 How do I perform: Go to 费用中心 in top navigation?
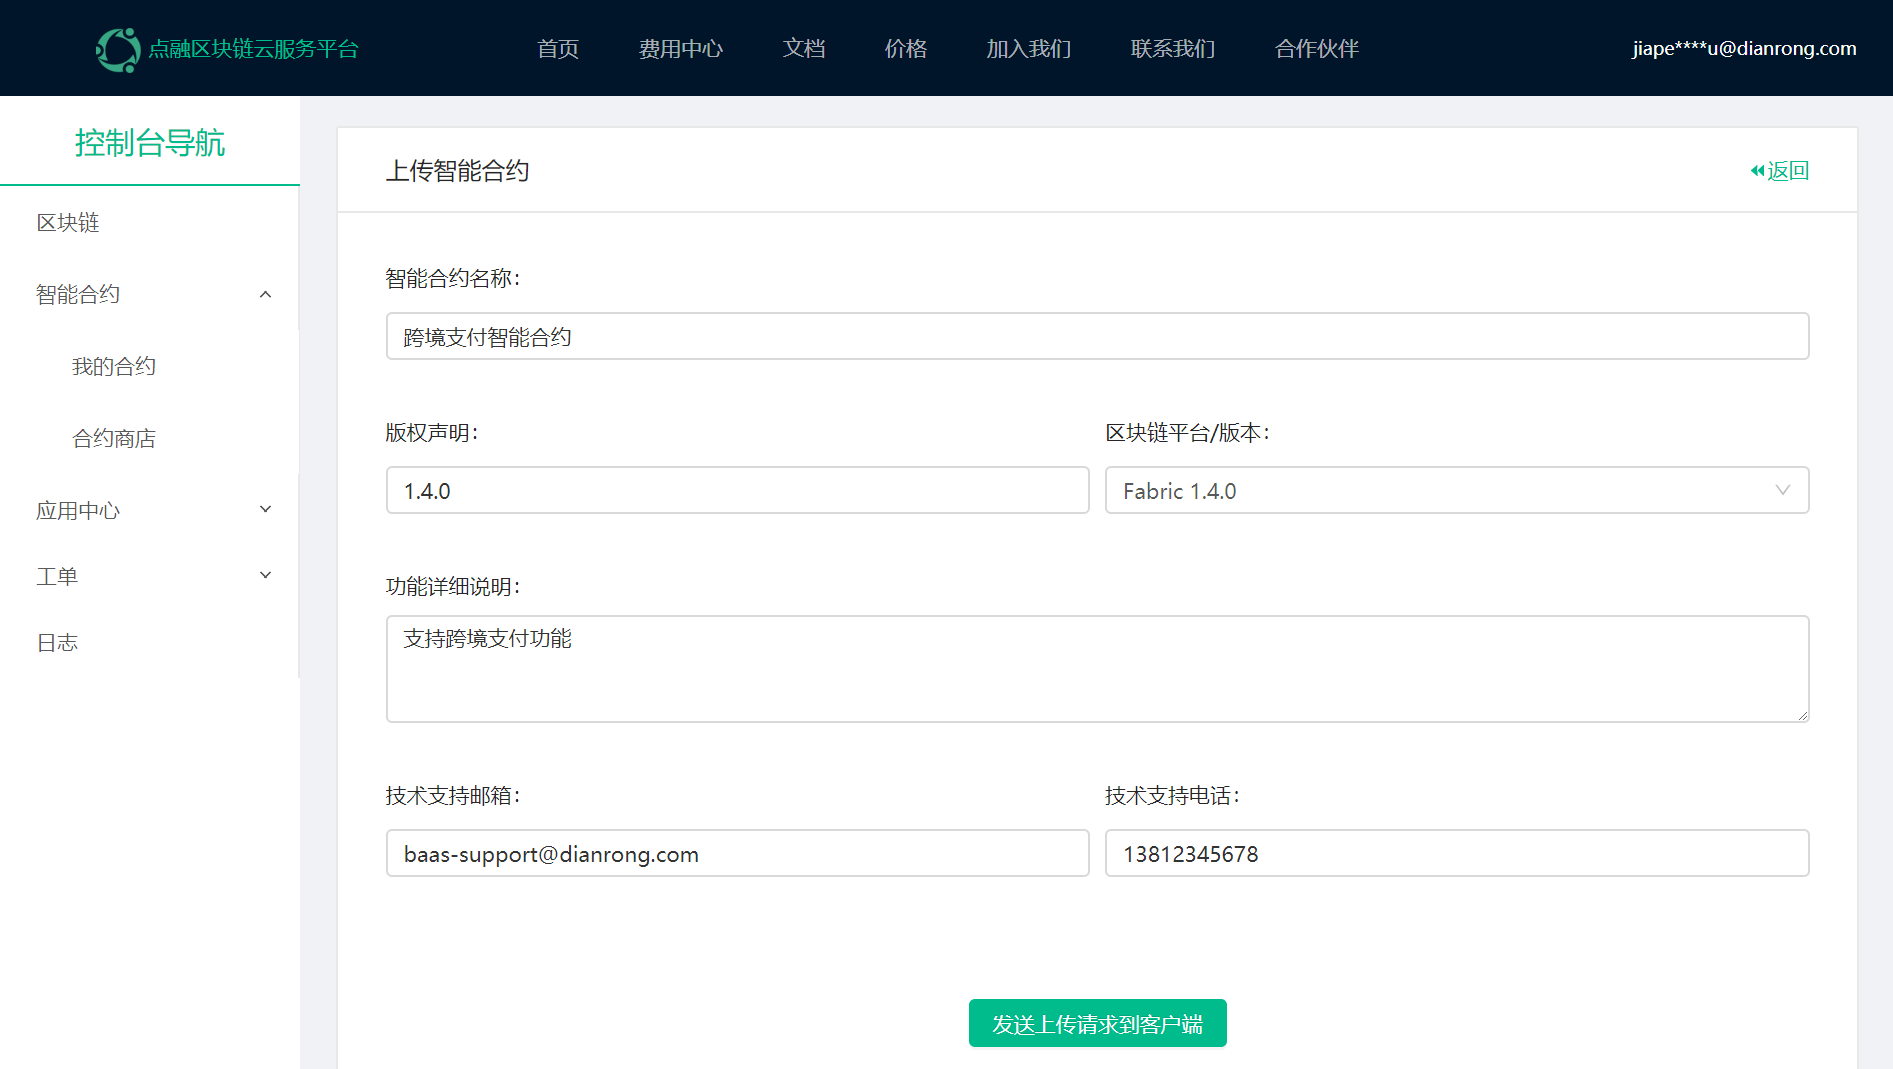(x=681, y=48)
